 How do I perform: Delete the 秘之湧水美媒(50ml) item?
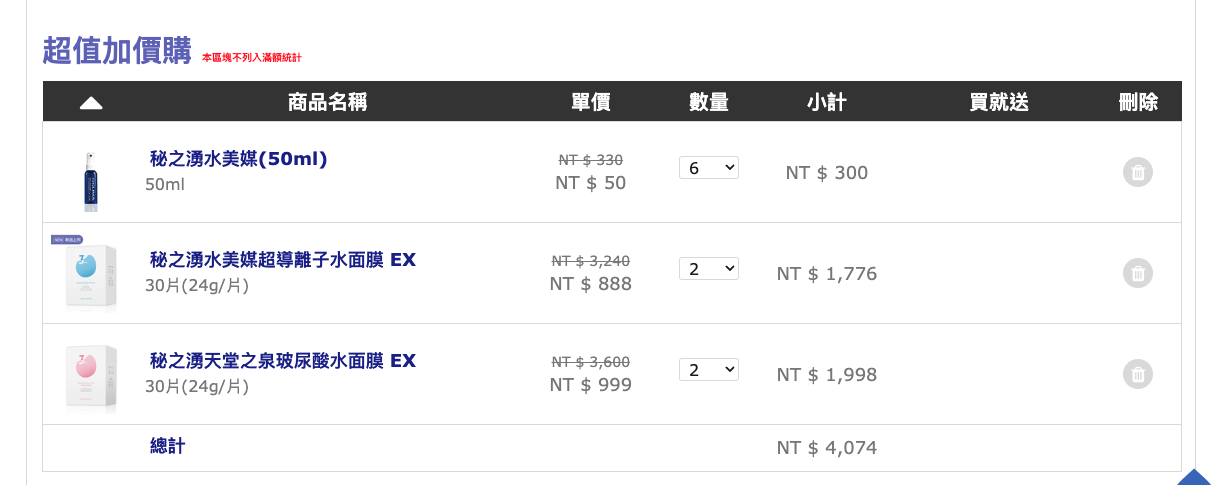click(x=1137, y=172)
